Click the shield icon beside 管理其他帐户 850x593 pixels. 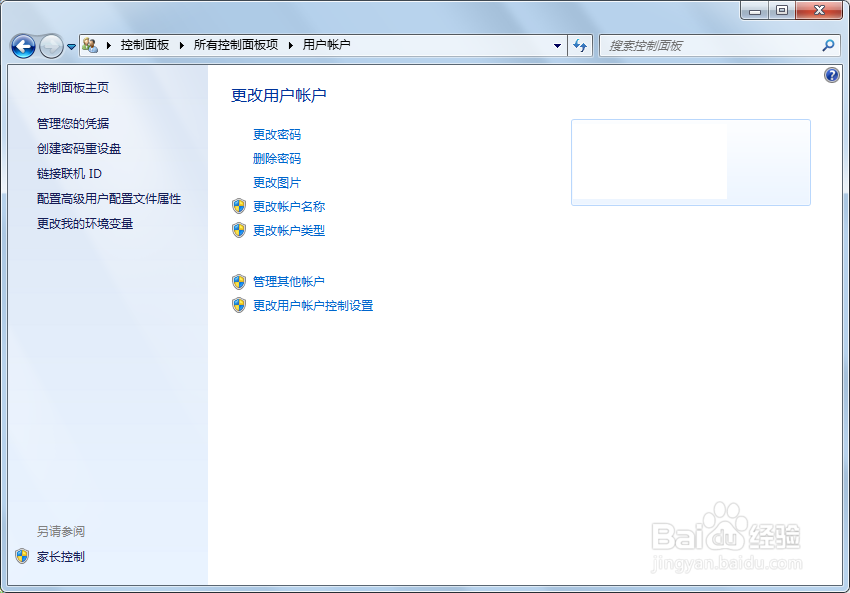pos(238,281)
